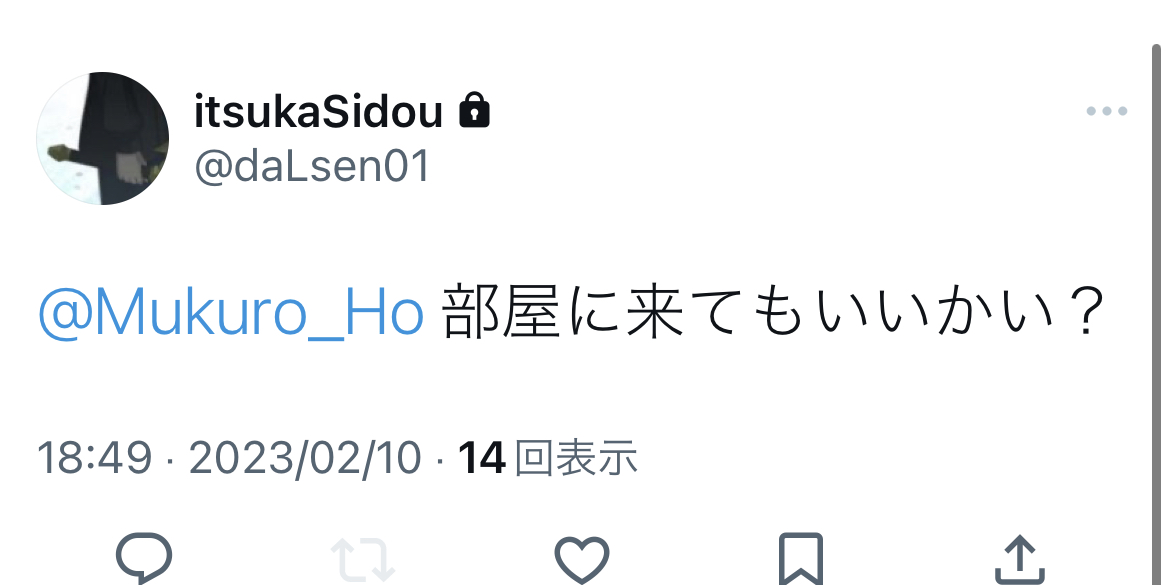Screen dimensions: 1170x585
Task: Open the itsukaSidou display name
Action: point(319,111)
